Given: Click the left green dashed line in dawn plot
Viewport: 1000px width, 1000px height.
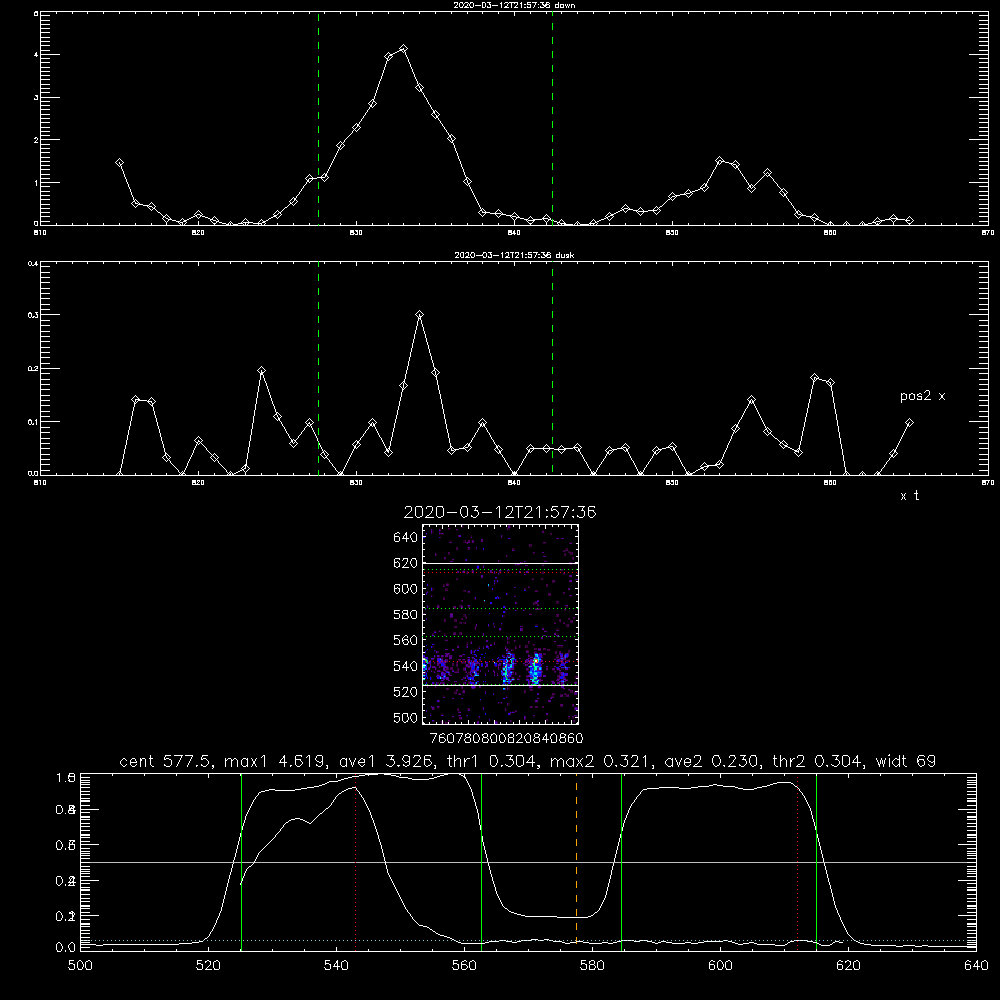Looking at the screenshot, I should [318, 118].
